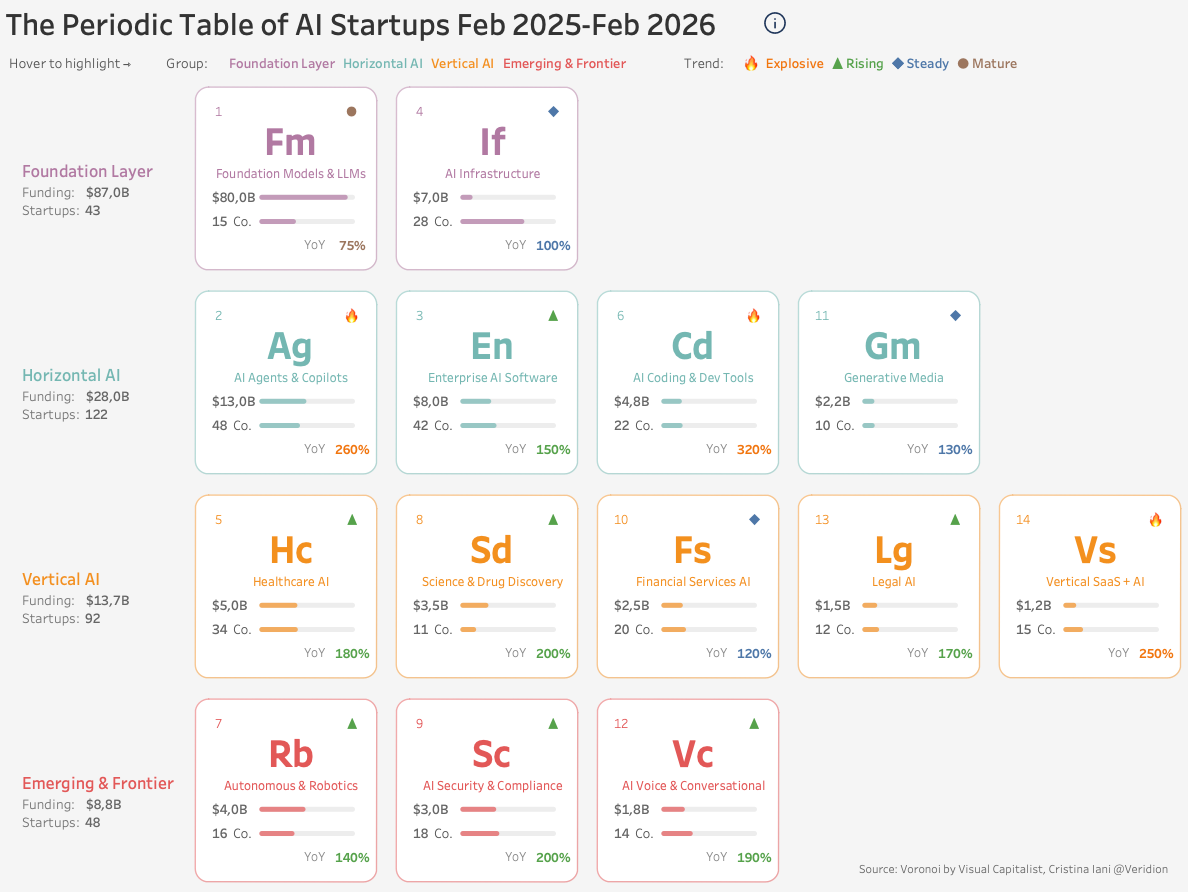Image resolution: width=1188 pixels, height=892 pixels.
Task: Click the fire icon on the AI Agents & Copilots card
Action: pyautogui.click(x=351, y=316)
